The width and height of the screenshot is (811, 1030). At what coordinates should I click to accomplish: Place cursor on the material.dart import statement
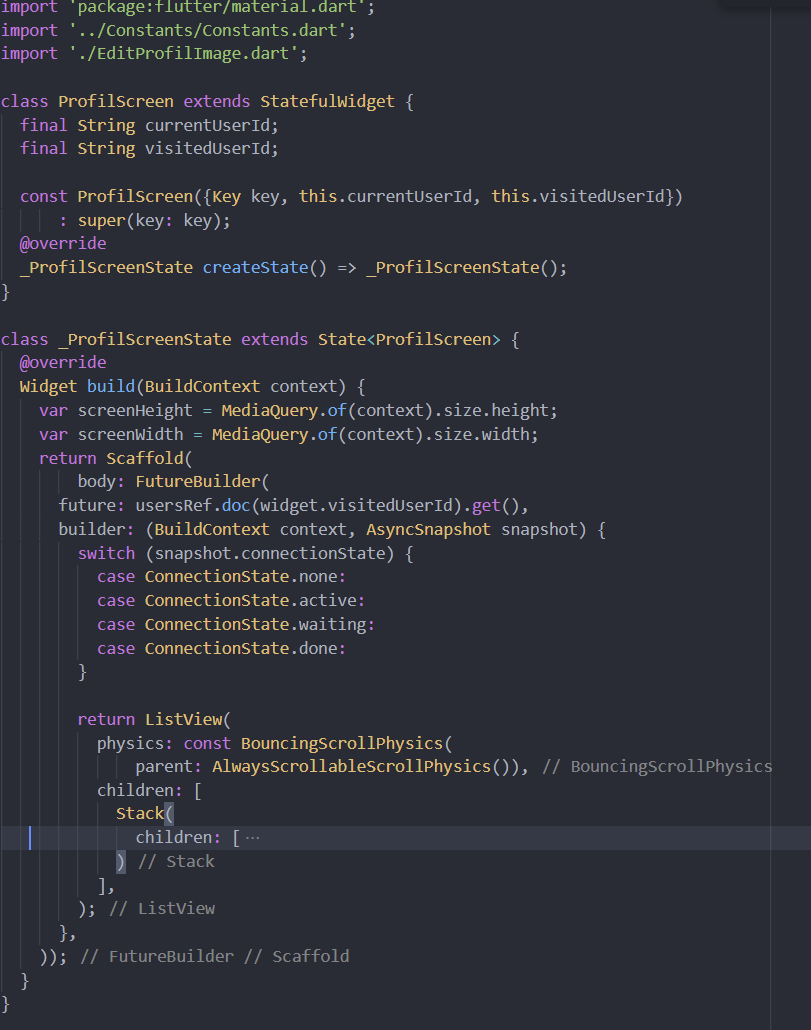coord(180,7)
